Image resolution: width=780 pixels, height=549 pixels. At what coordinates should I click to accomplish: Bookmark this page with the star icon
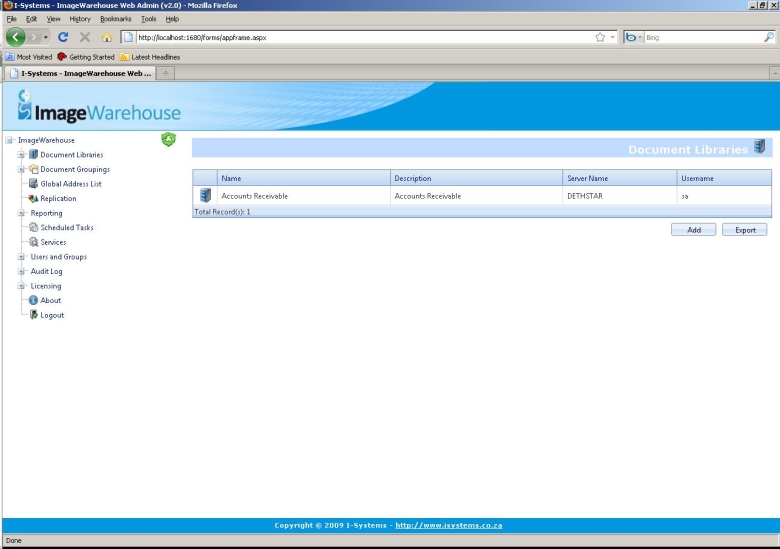coord(600,37)
